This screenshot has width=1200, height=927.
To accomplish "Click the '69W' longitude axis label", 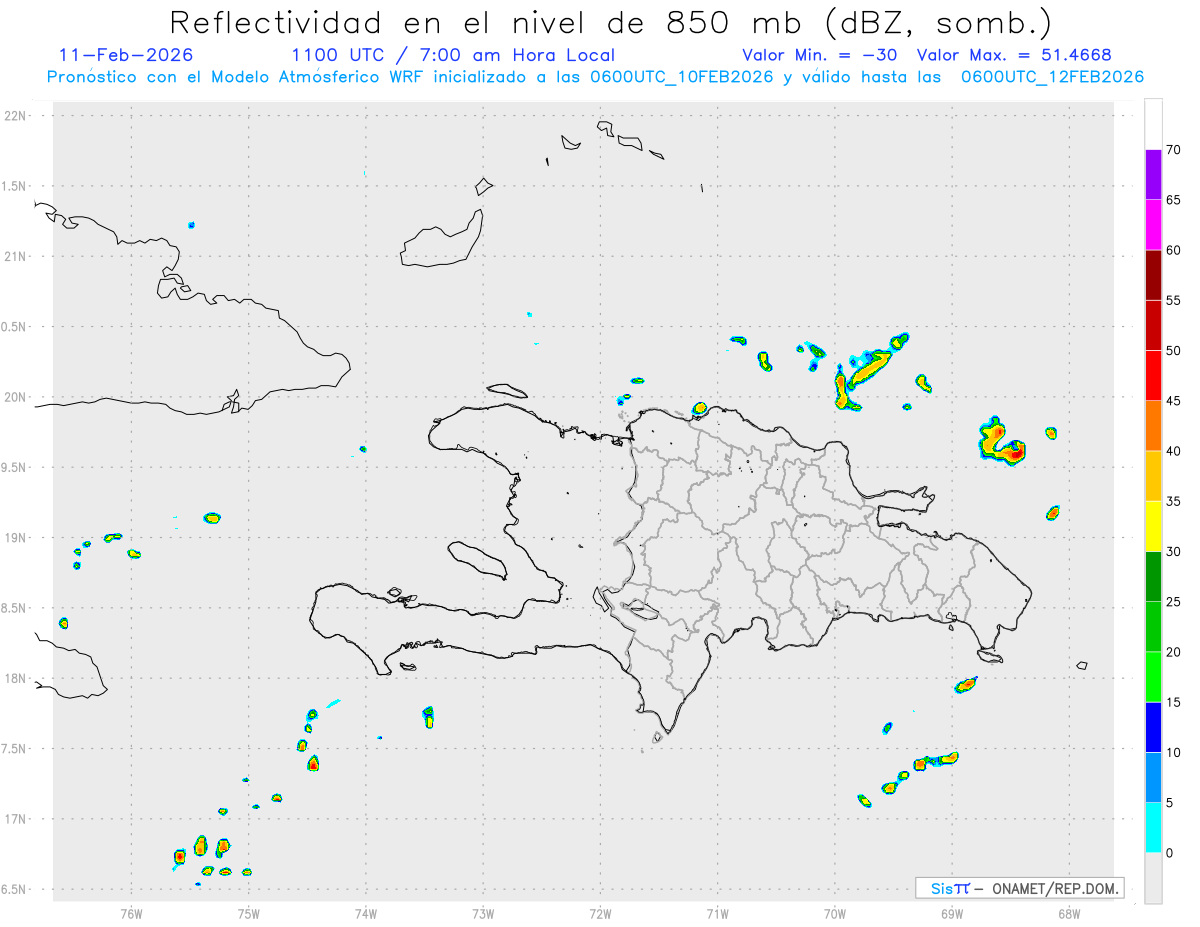I will coord(952,913).
